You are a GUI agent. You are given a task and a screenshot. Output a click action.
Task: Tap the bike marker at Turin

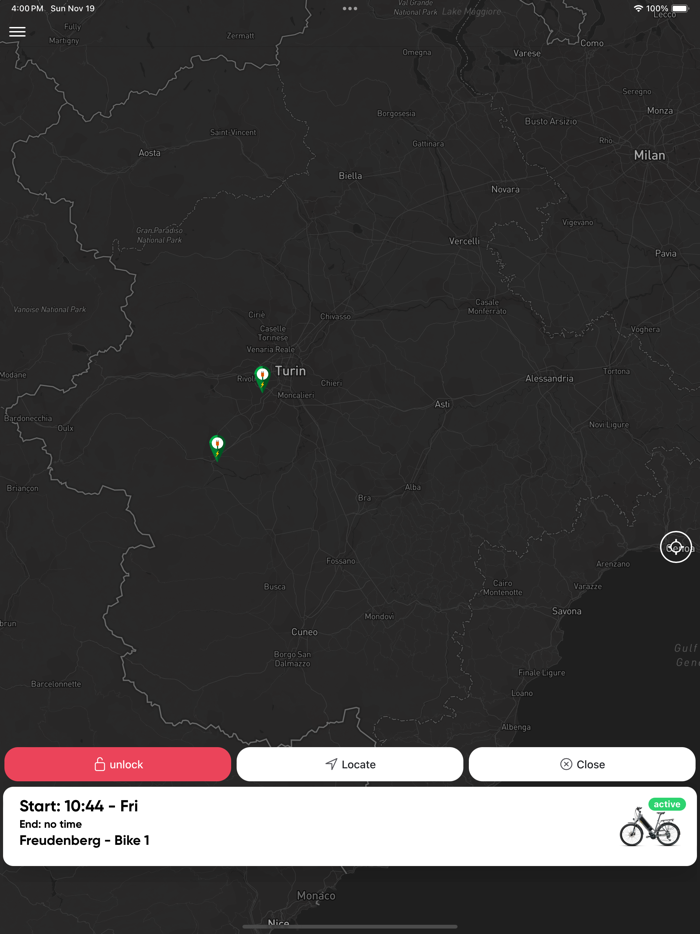pyautogui.click(x=262, y=378)
